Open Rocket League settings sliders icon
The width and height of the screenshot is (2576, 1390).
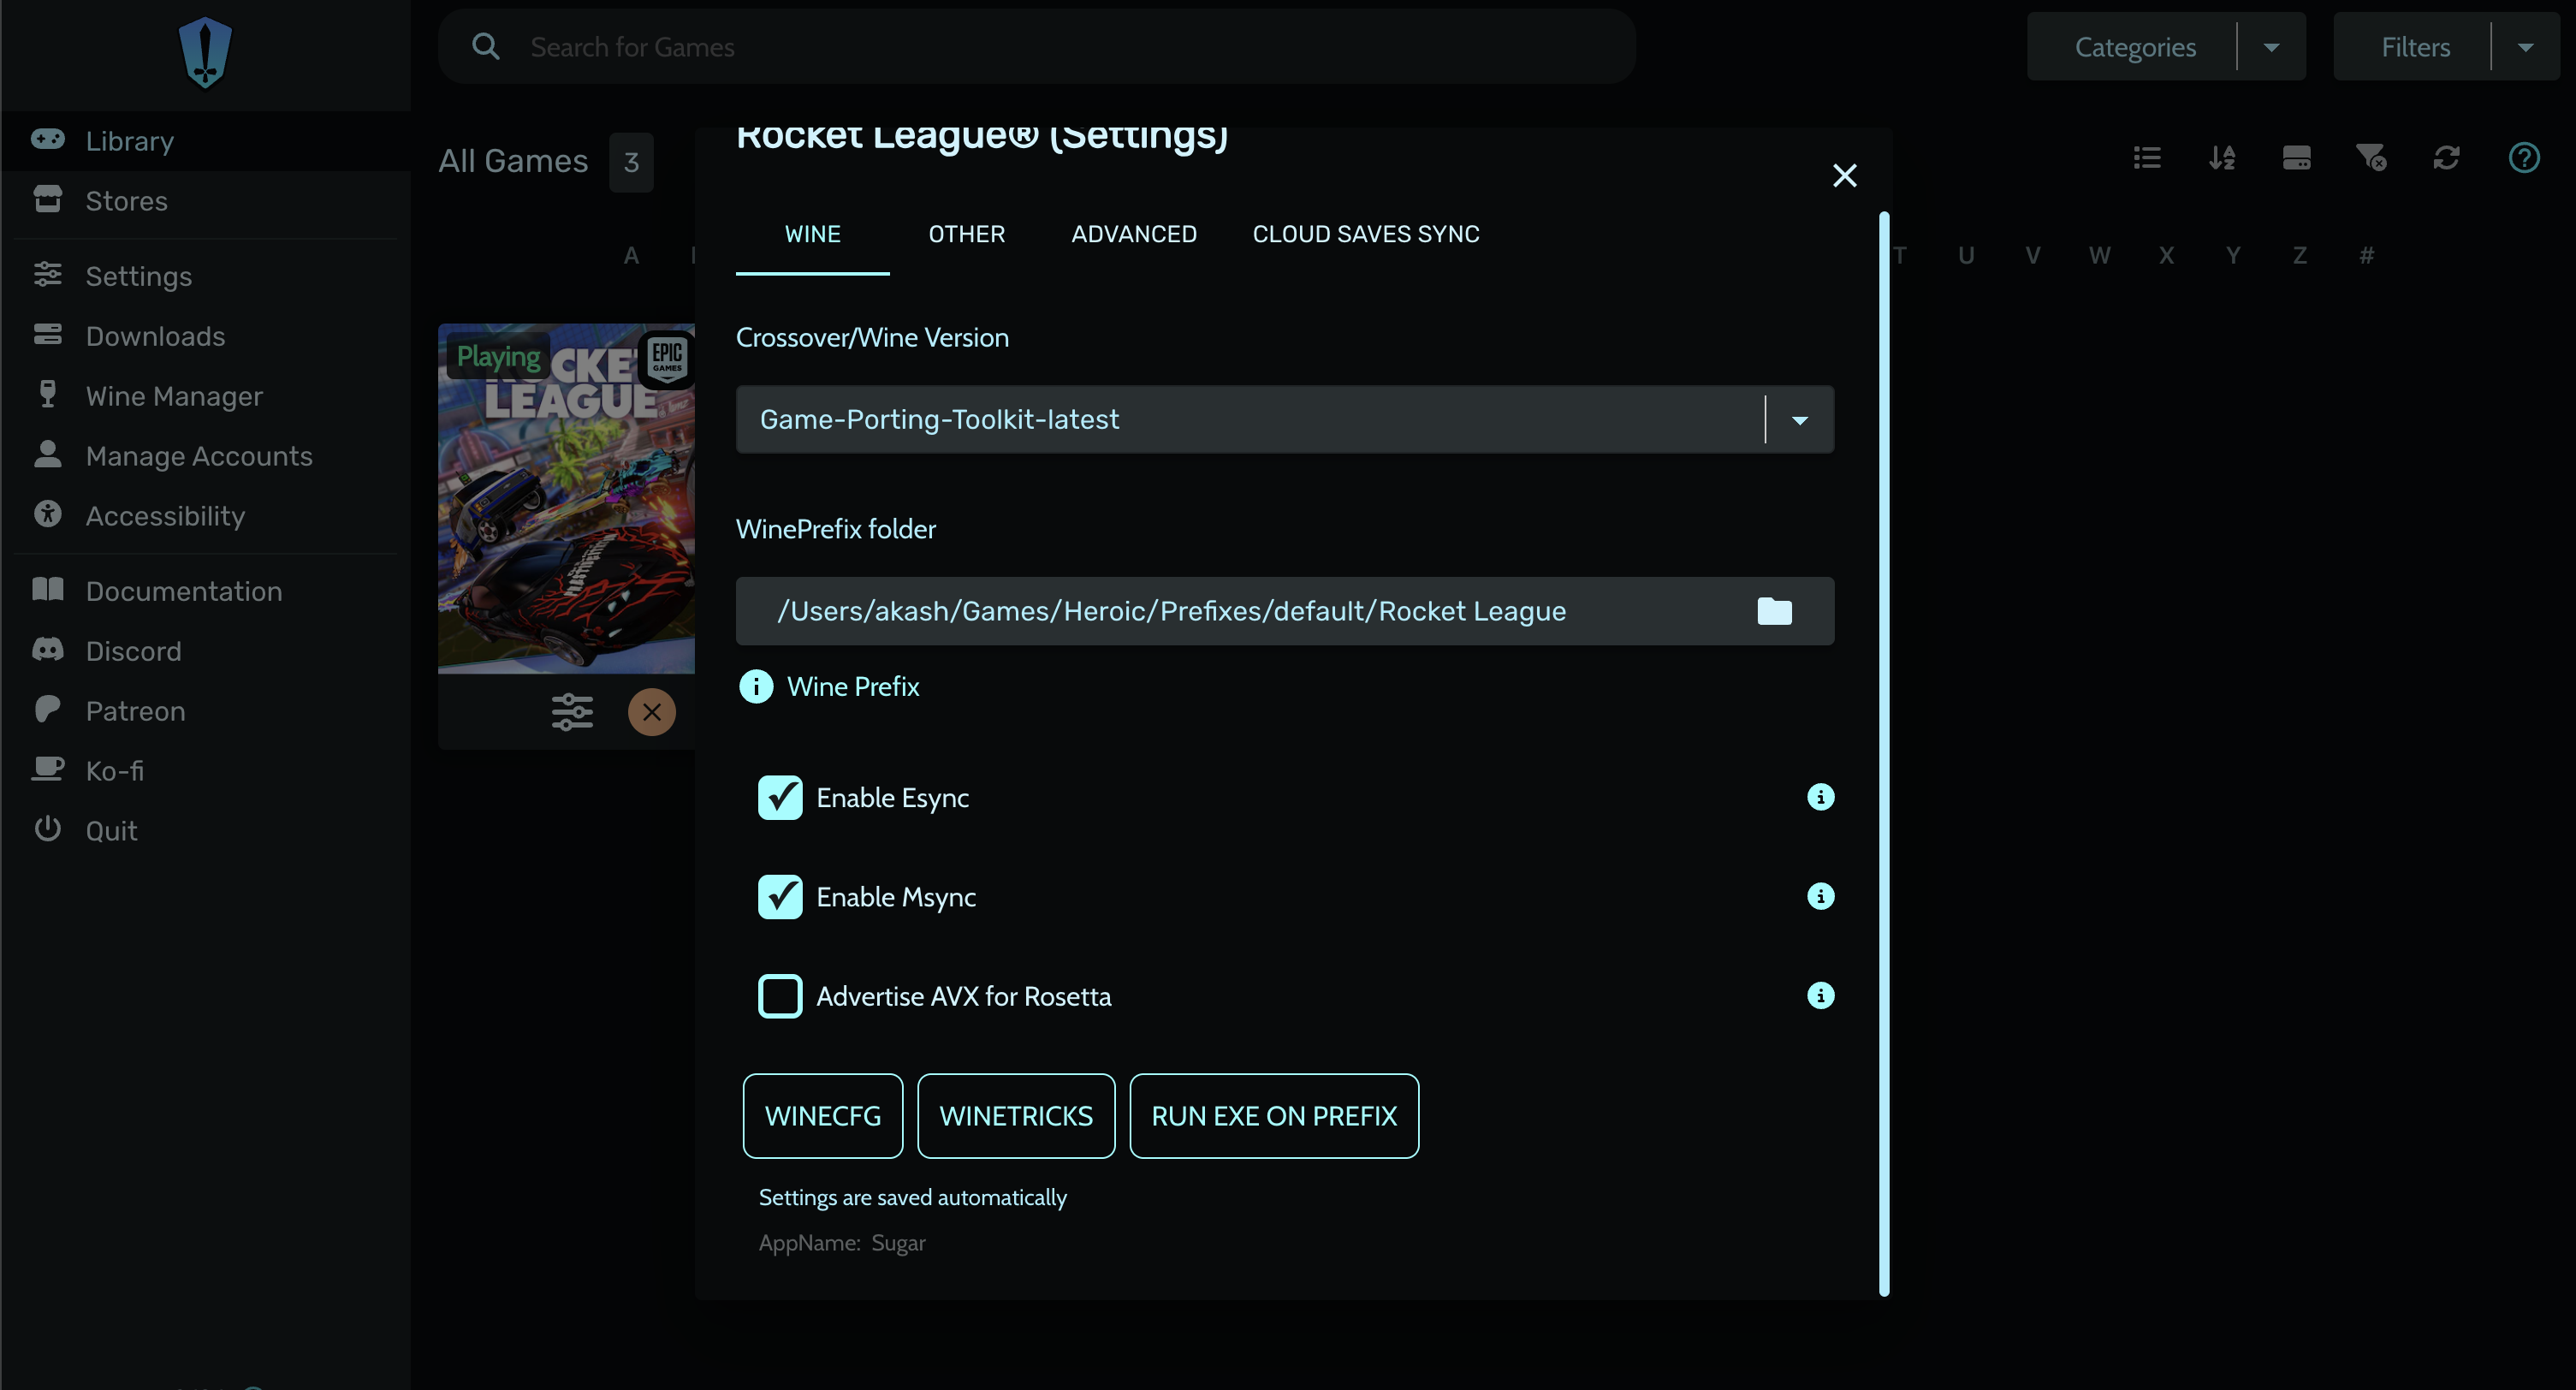(572, 712)
